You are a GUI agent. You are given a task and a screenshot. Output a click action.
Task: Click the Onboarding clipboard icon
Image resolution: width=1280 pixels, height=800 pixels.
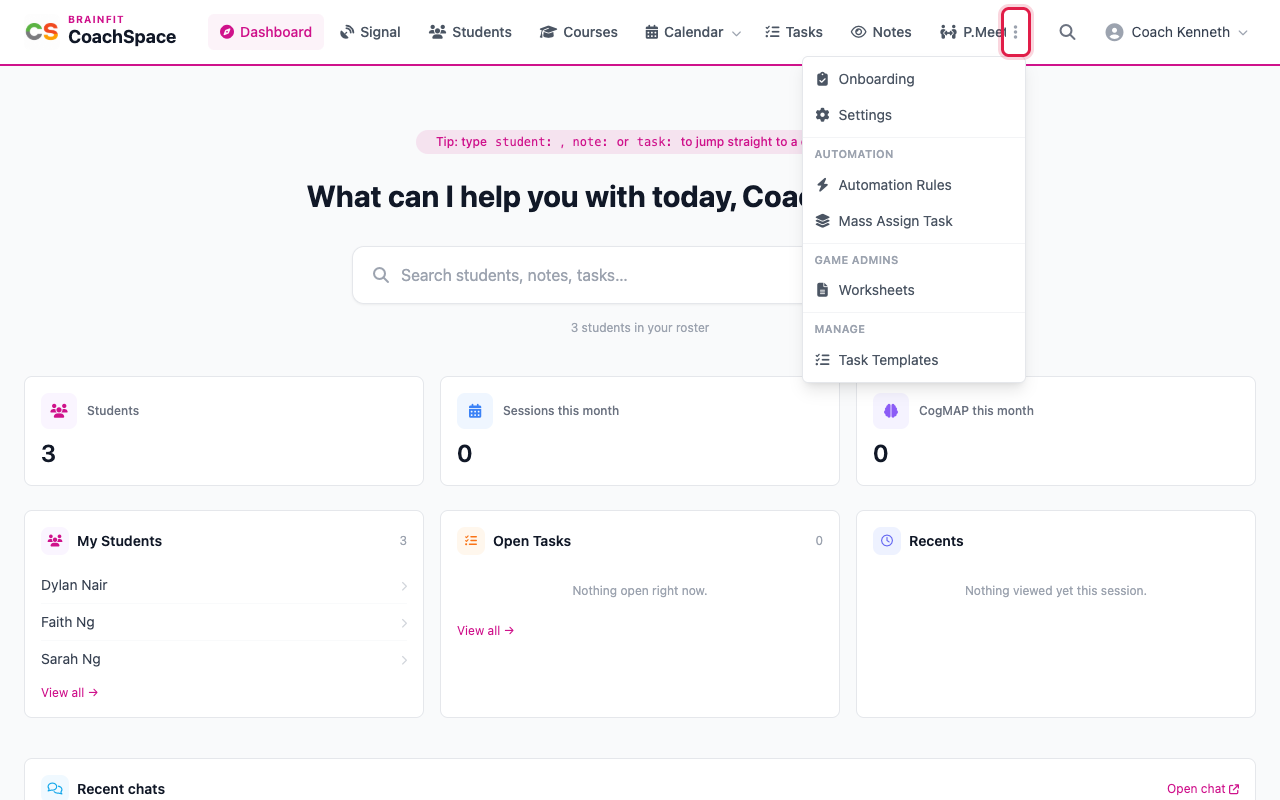click(x=822, y=79)
